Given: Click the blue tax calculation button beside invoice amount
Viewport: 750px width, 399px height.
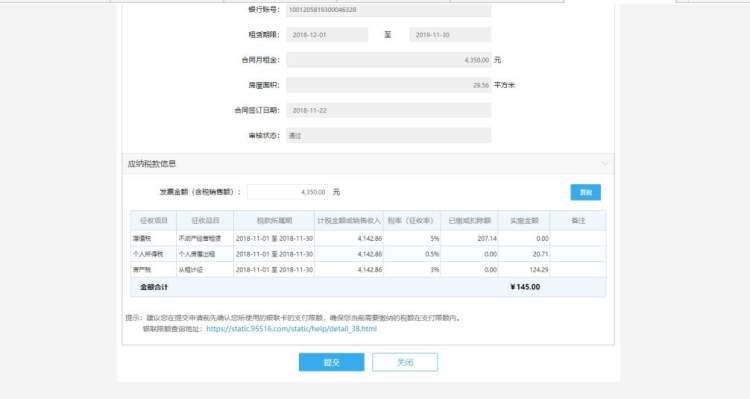Looking at the screenshot, I should coord(585,192).
